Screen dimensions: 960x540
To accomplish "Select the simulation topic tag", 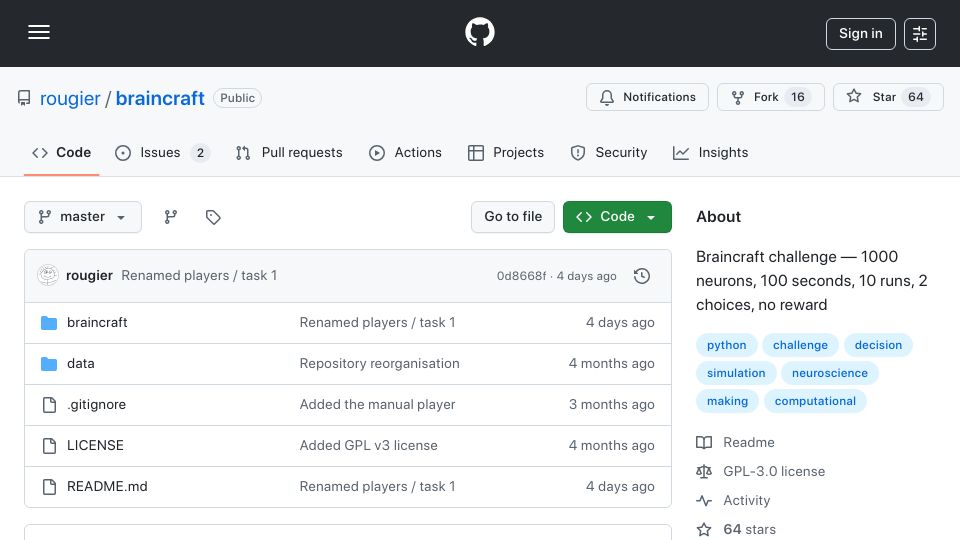I will point(736,373).
